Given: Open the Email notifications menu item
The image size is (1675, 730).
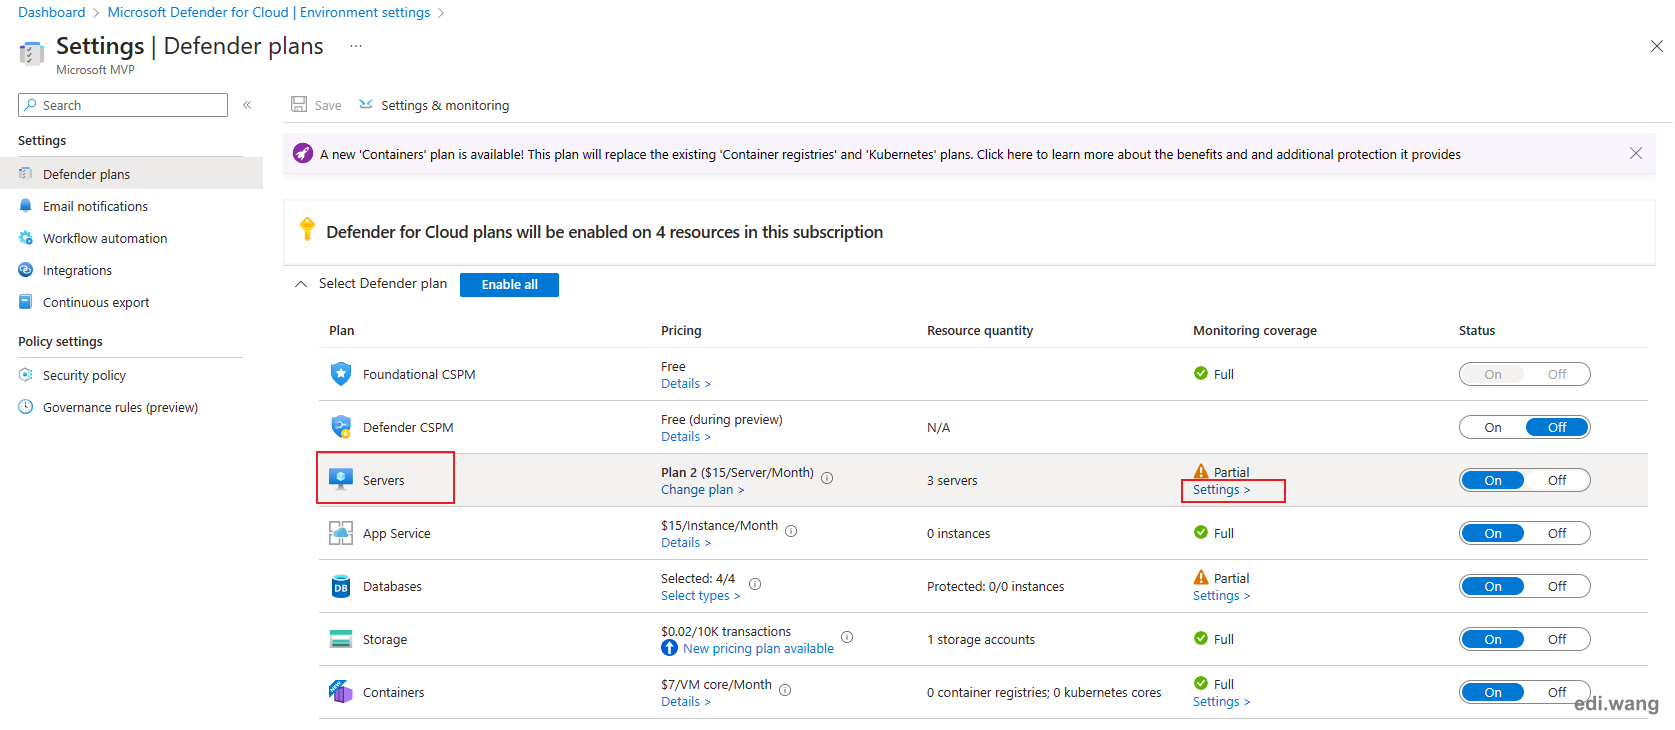Looking at the screenshot, I should [131, 206].
